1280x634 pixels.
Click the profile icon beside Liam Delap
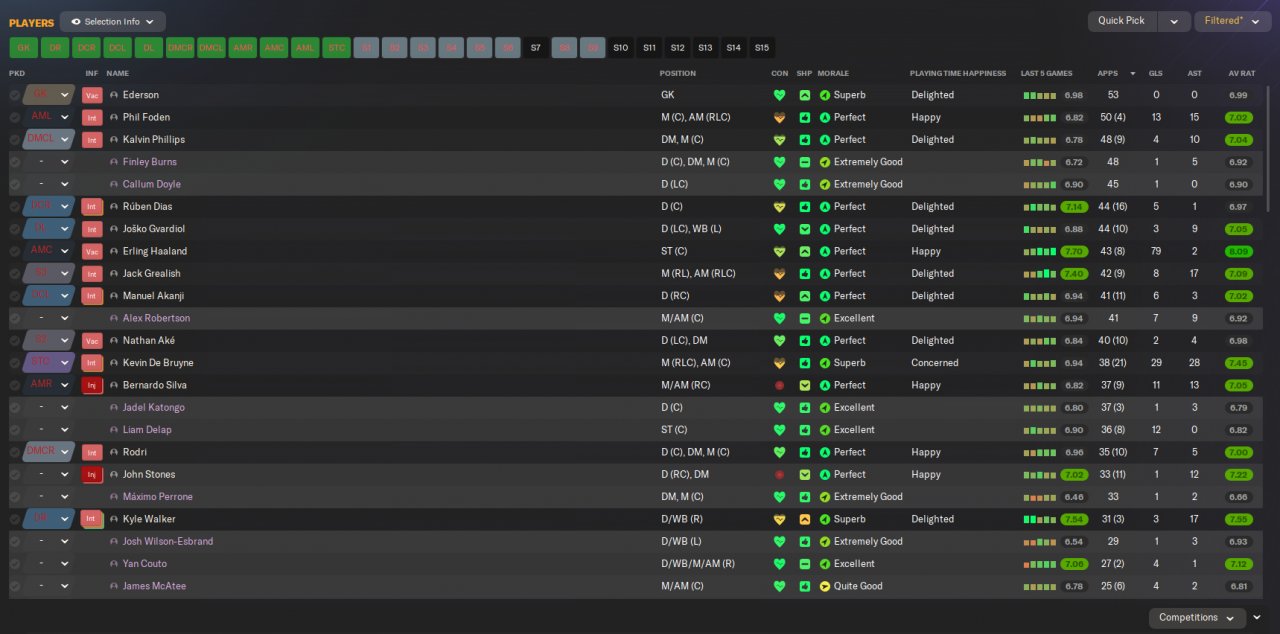coord(114,430)
